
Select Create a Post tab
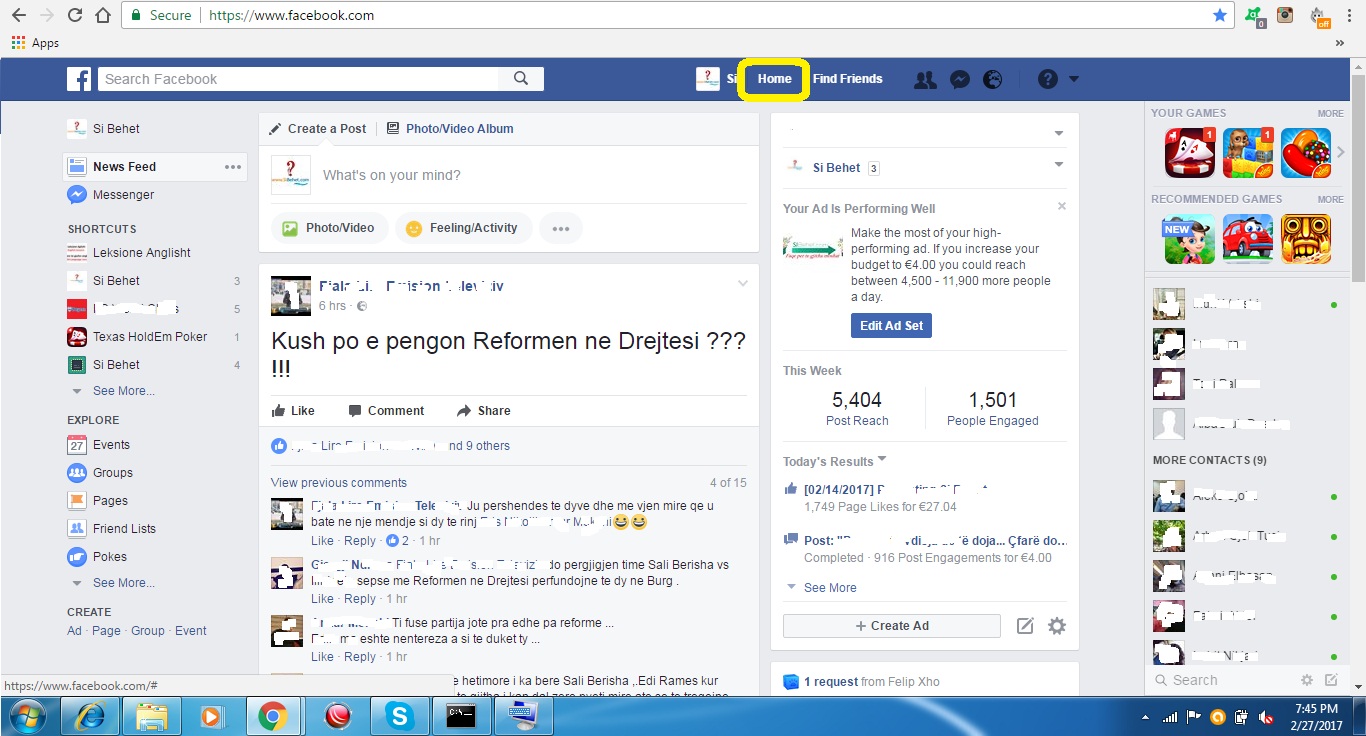[x=318, y=129]
